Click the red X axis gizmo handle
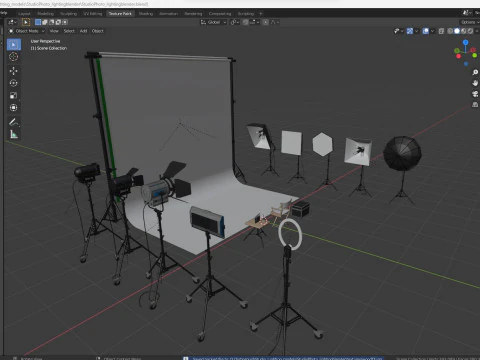 [x=458, y=56]
